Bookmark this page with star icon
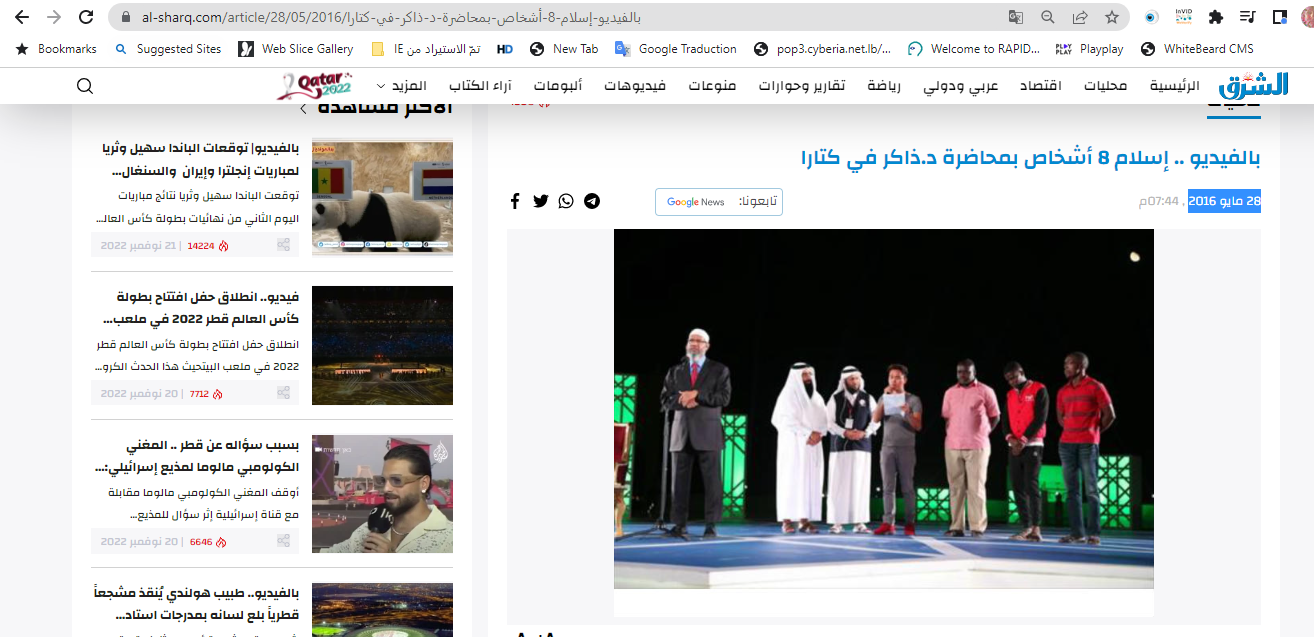 pos(1111,17)
